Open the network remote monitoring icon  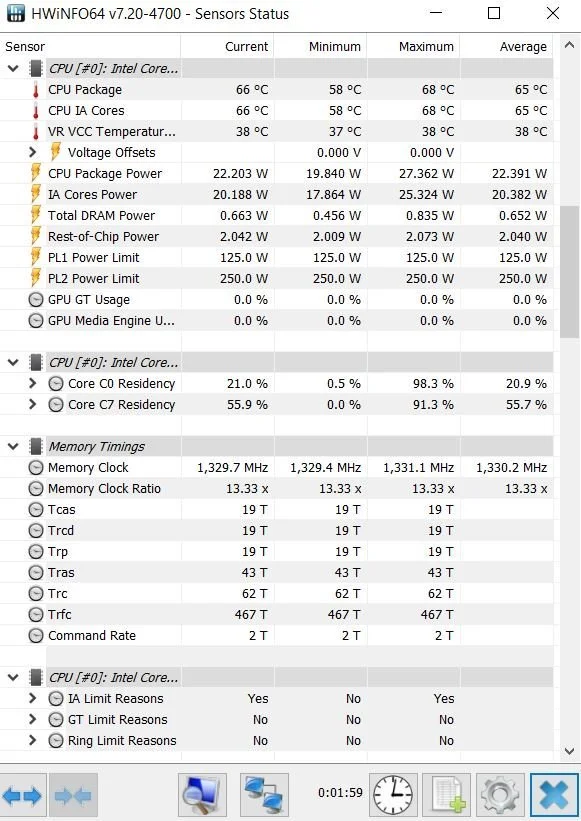click(x=264, y=795)
